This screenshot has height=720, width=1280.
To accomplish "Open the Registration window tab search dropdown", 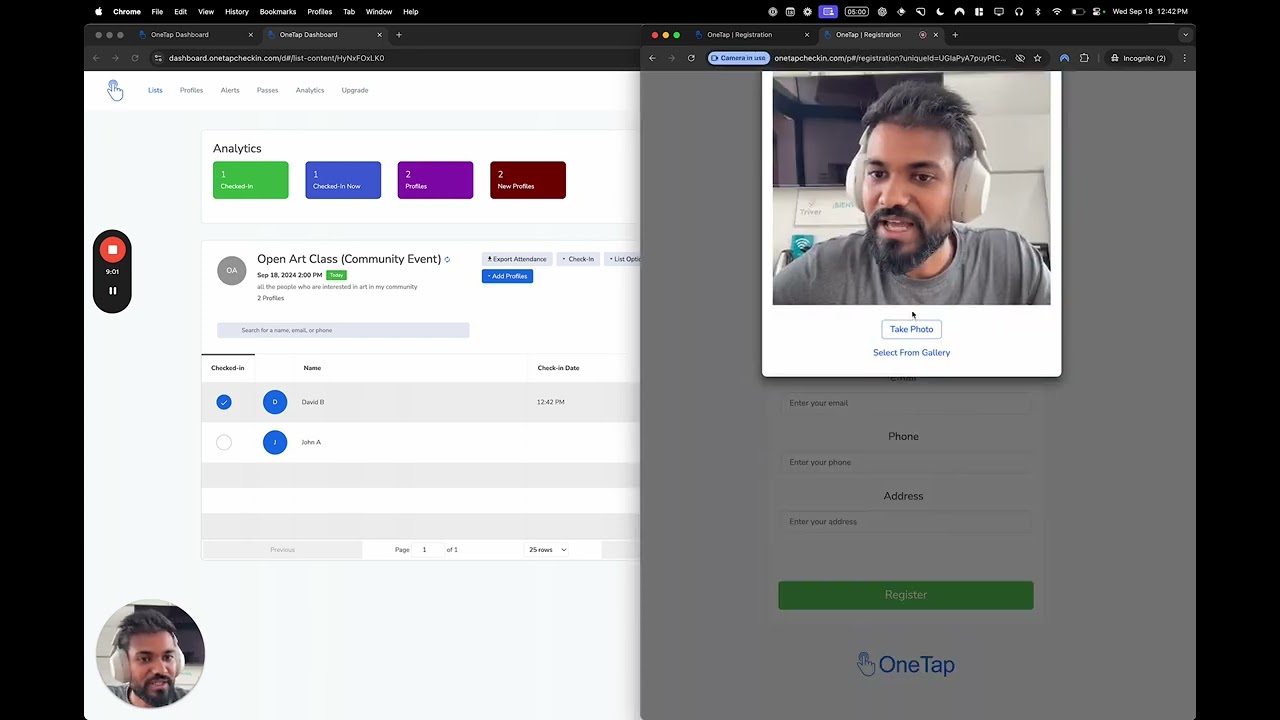I will [x=1185, y=35].
